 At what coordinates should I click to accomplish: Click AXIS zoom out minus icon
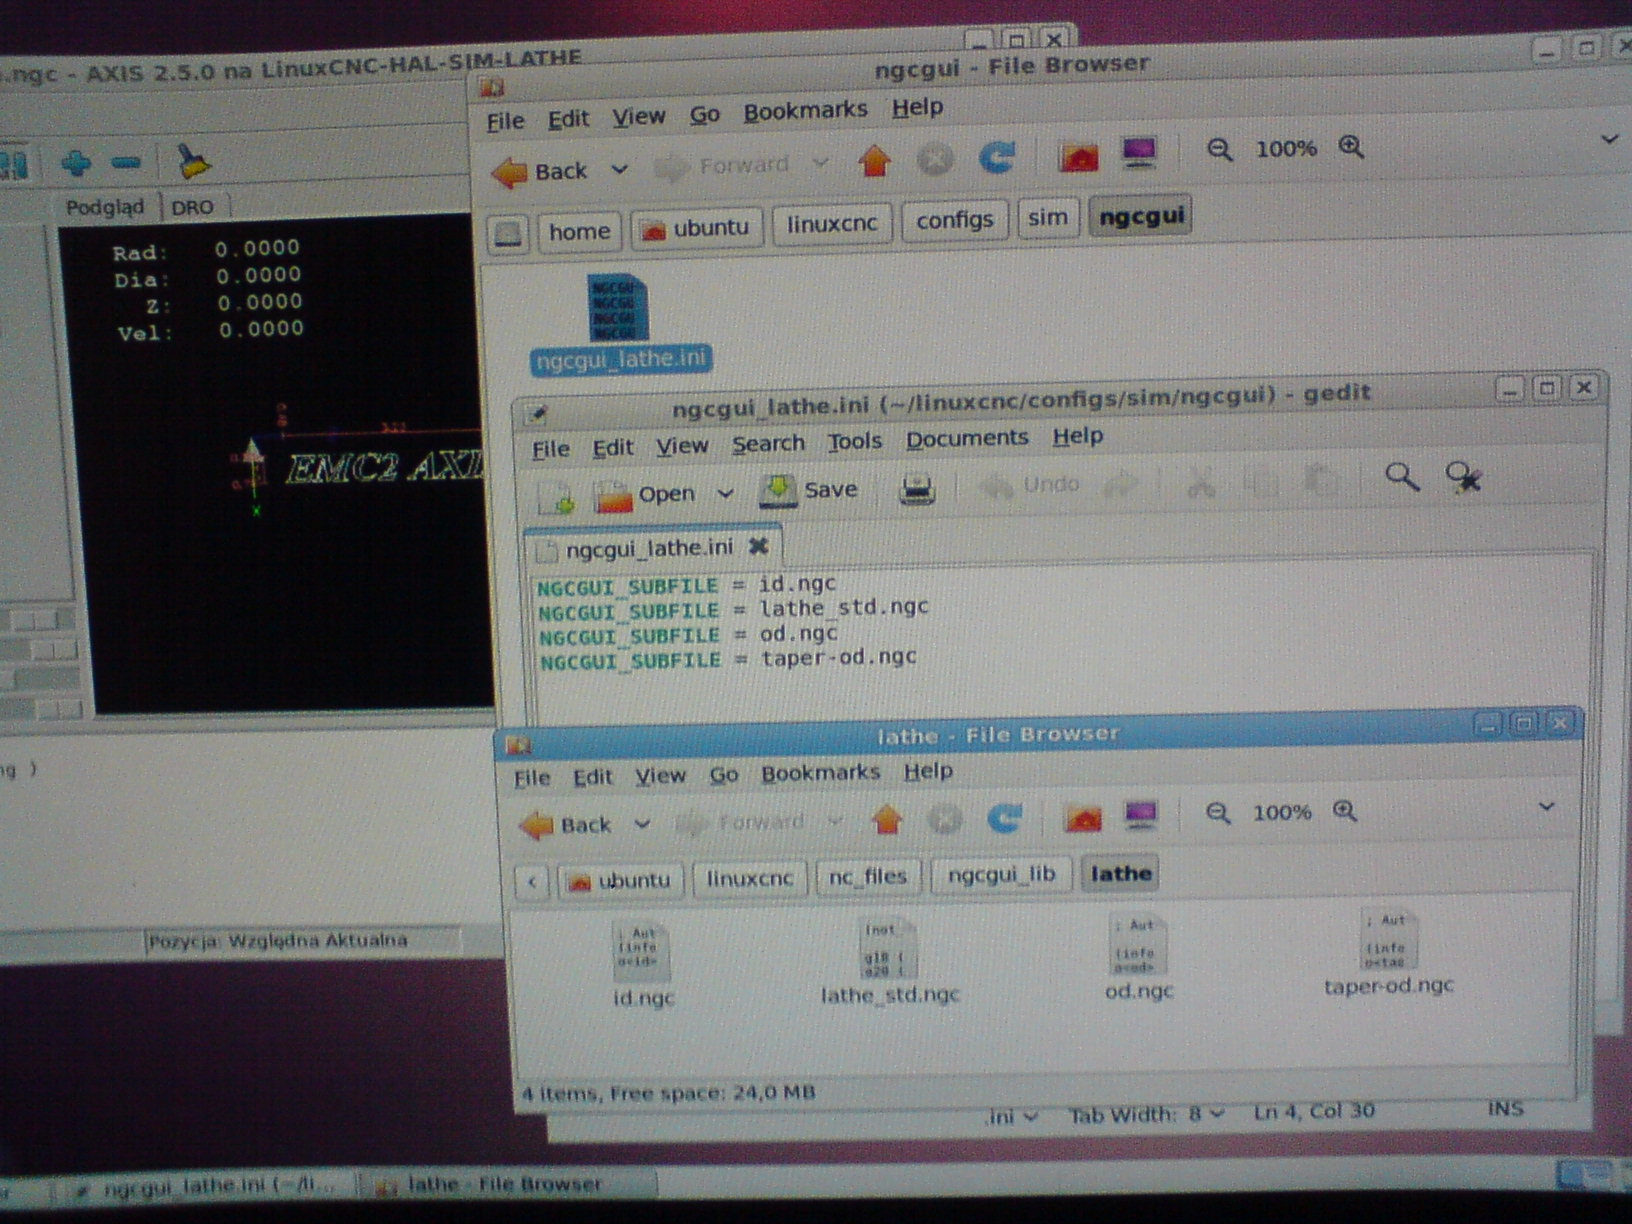125,162
